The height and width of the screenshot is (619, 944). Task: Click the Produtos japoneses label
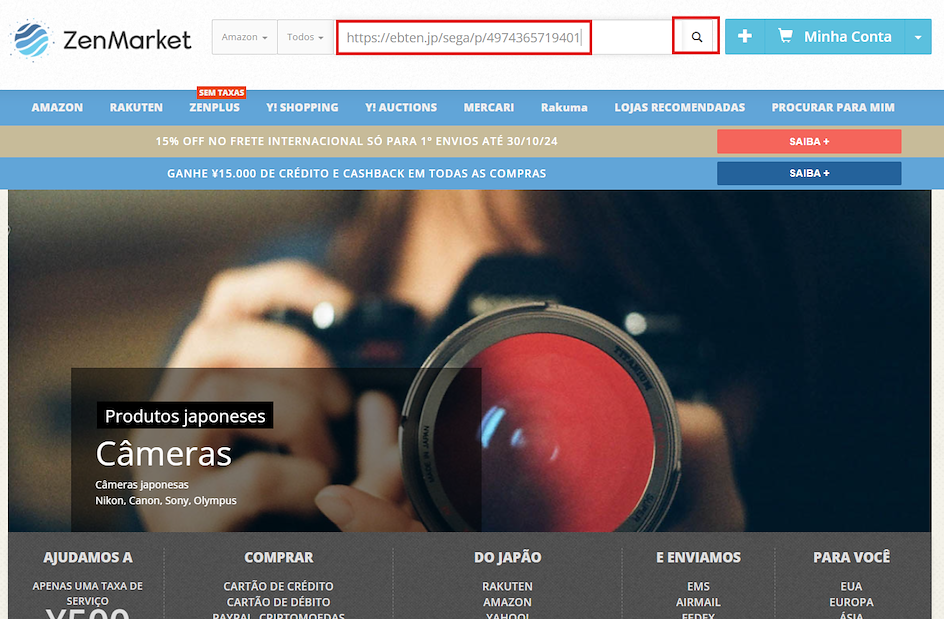[185, 416]
